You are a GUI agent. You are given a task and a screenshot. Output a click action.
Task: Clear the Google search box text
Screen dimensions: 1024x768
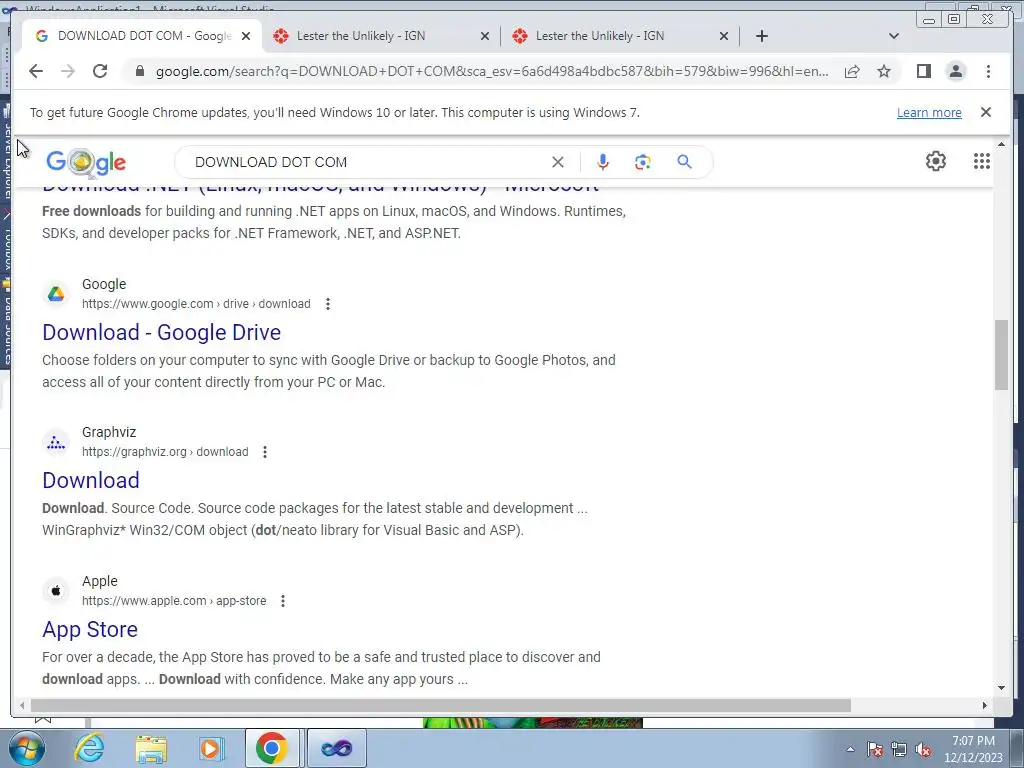coord(558,162)
